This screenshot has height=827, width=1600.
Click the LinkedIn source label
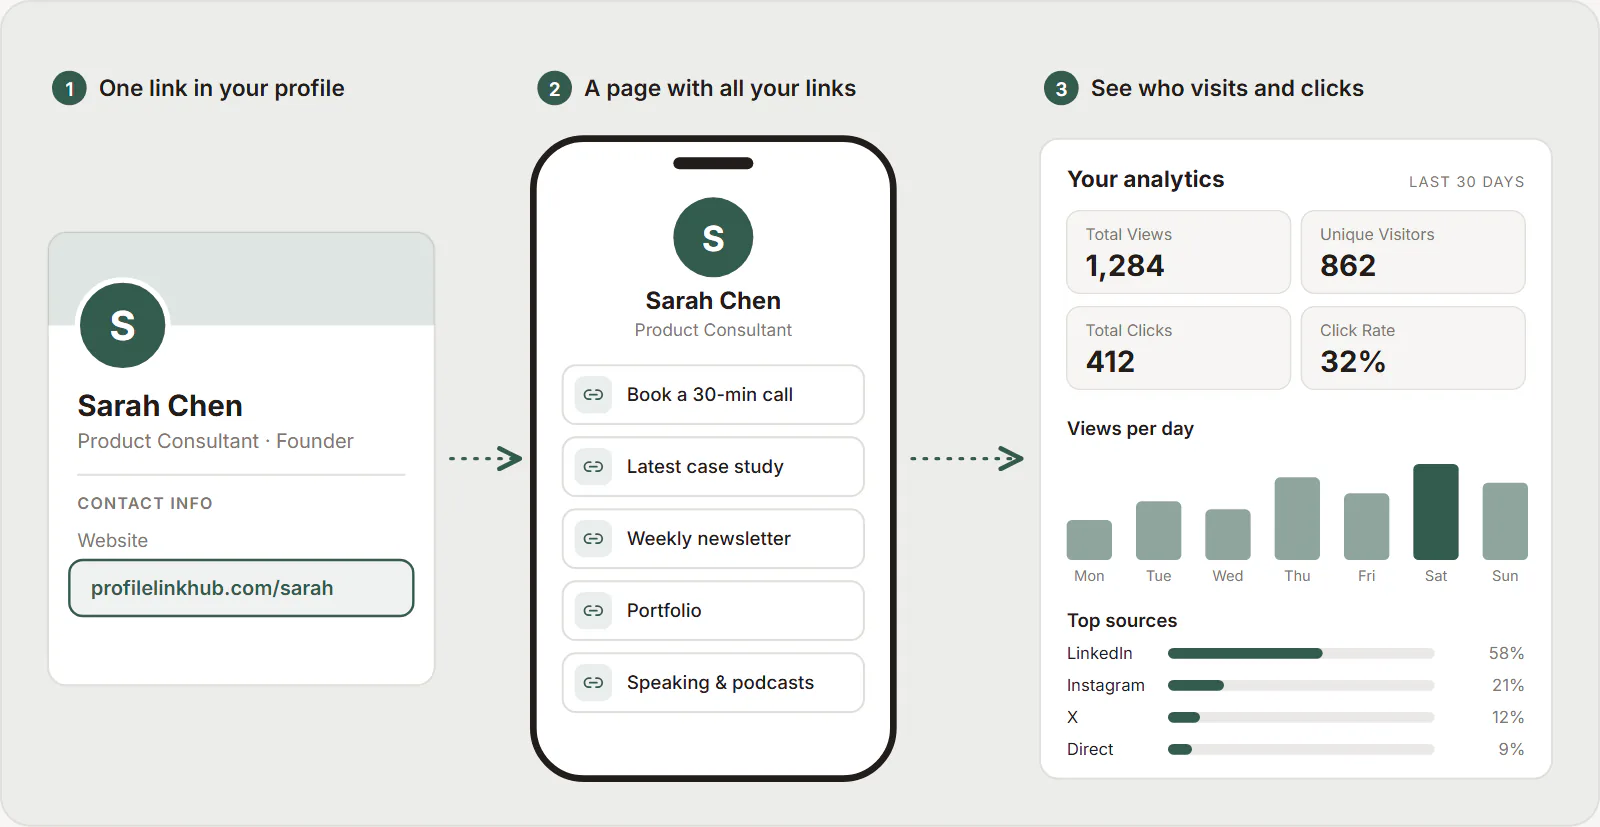(x=1100, y=654)
